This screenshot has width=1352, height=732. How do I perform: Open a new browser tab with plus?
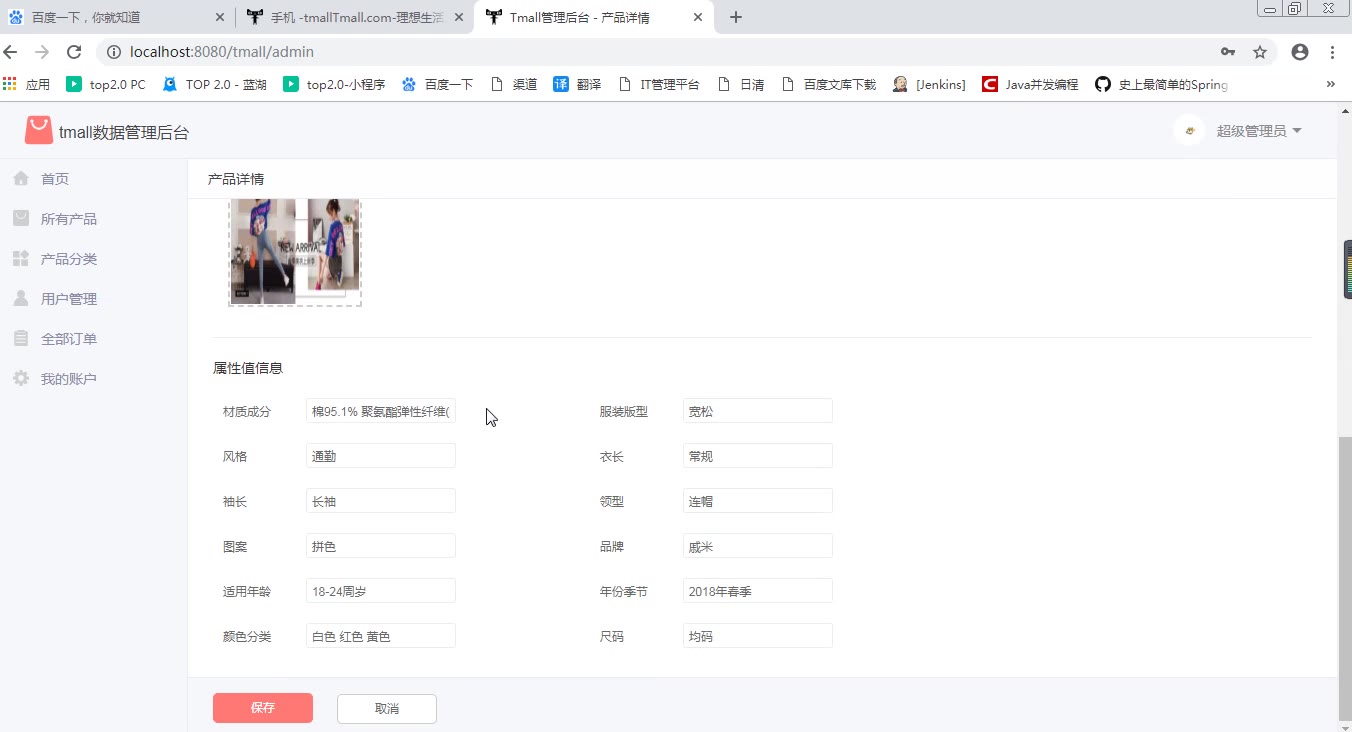pyautogui.click(x=736, y=17)
